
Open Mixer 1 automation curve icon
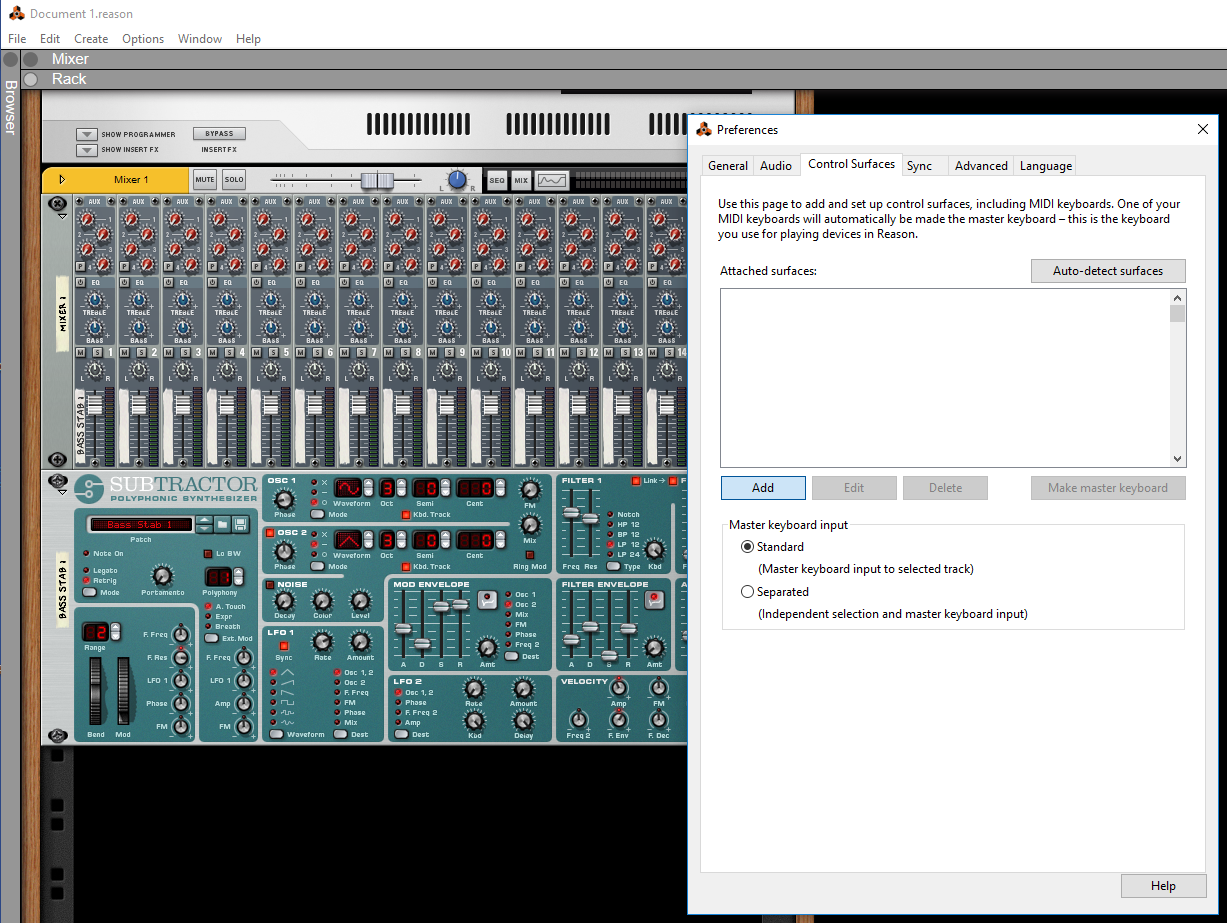tap(552, 180)
